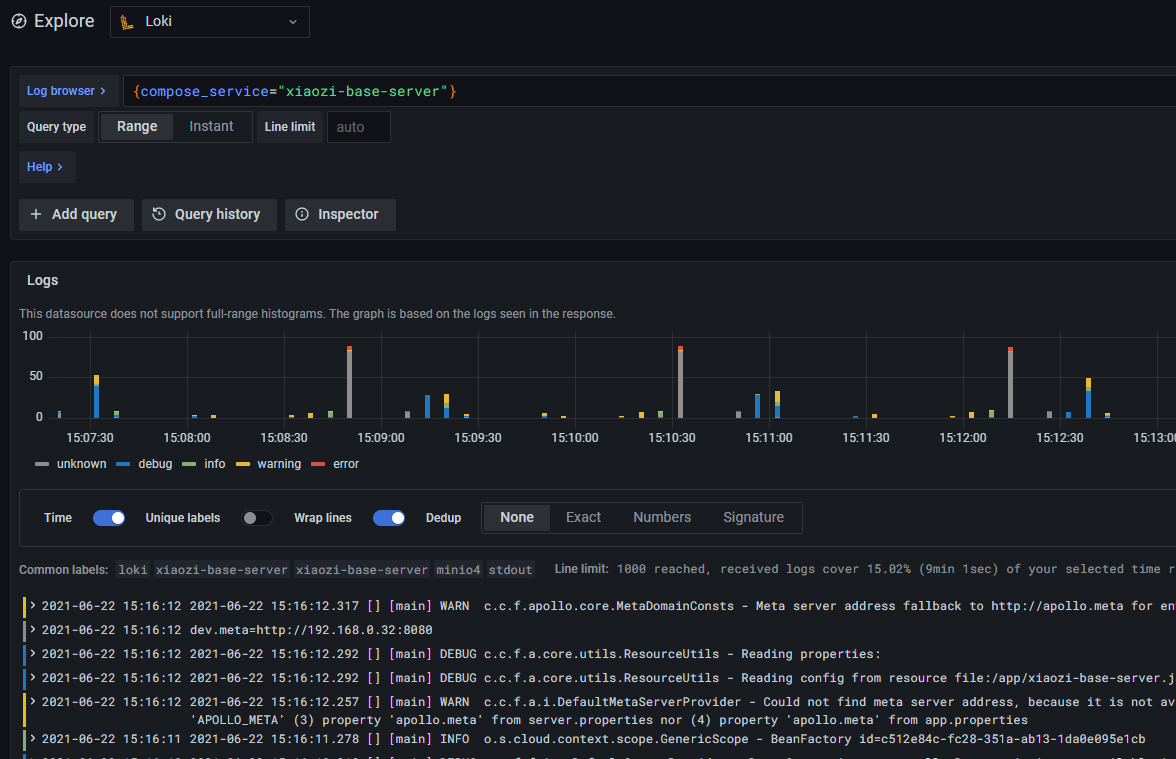Select Range query type

[136, 127]
